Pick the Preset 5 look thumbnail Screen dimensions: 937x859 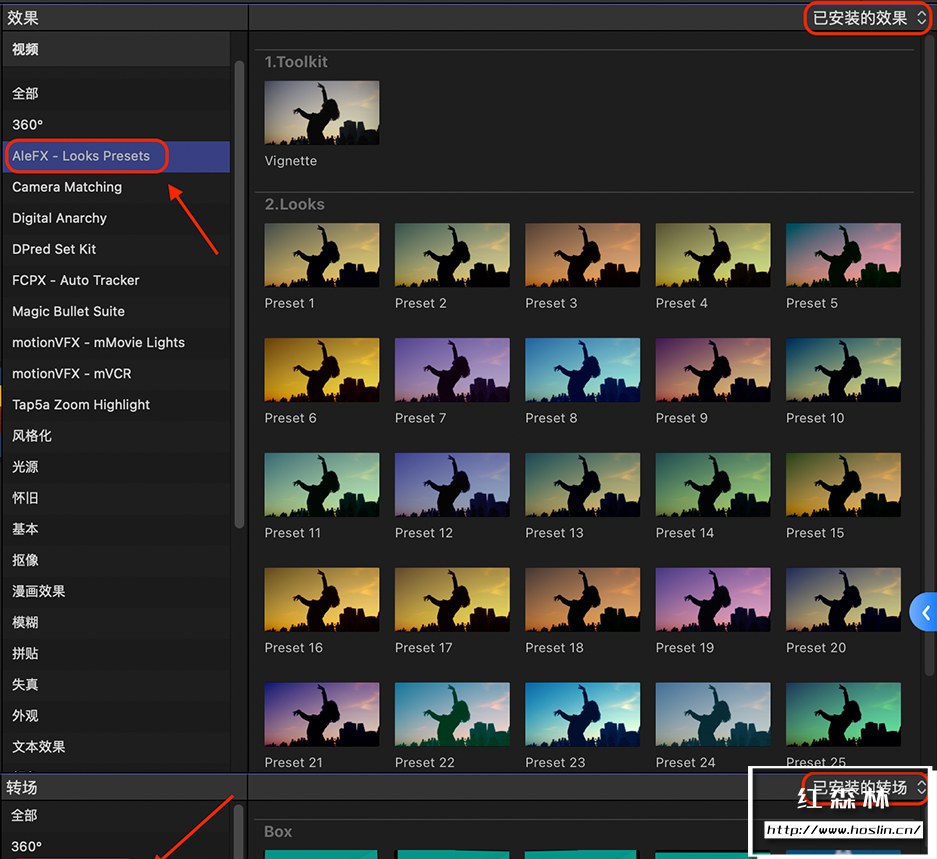pyautogui.click(x=843, y=255)
